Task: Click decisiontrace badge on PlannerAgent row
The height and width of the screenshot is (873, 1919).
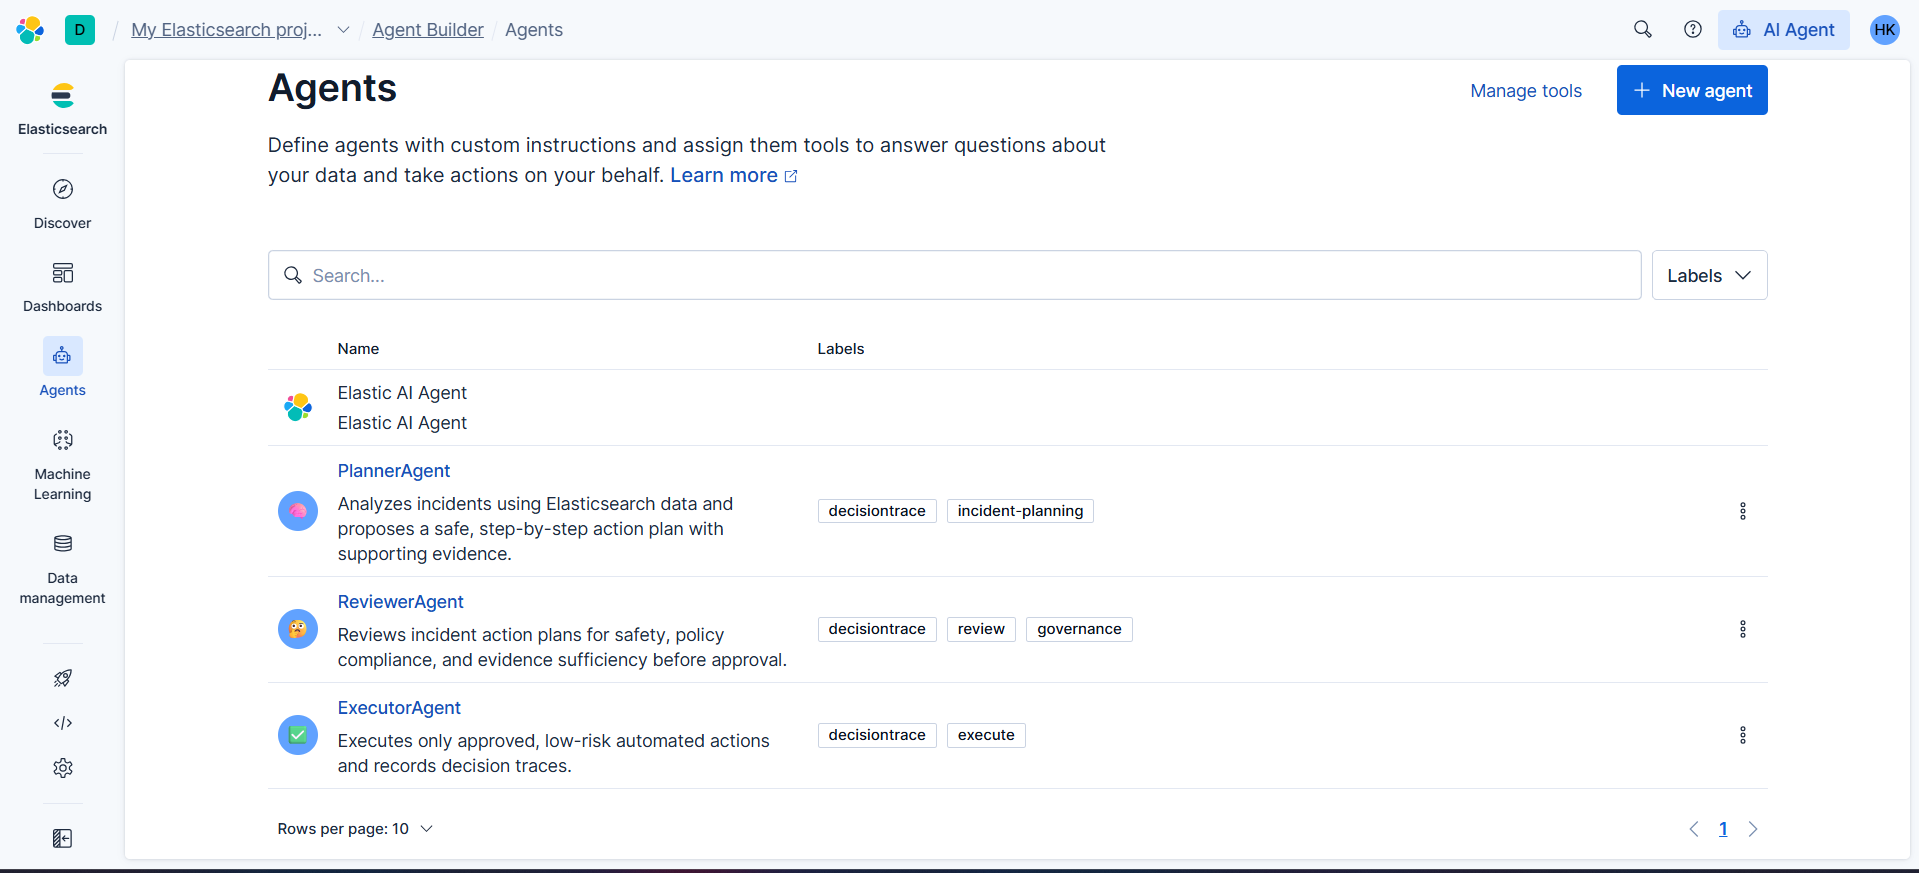Action: click(877, 511)
